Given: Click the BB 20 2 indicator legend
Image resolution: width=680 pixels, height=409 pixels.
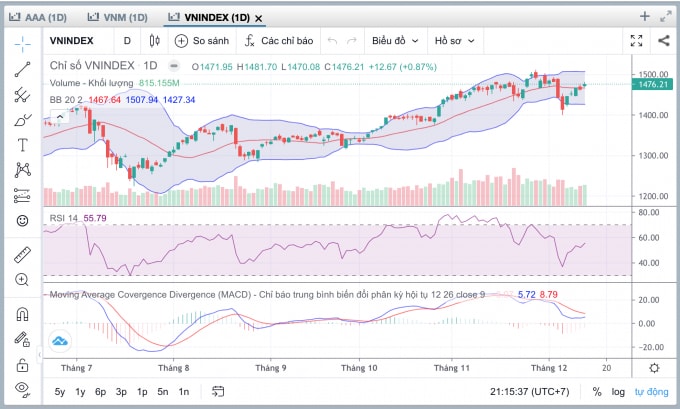Looking at the screenshot, I should pos(66,100).
